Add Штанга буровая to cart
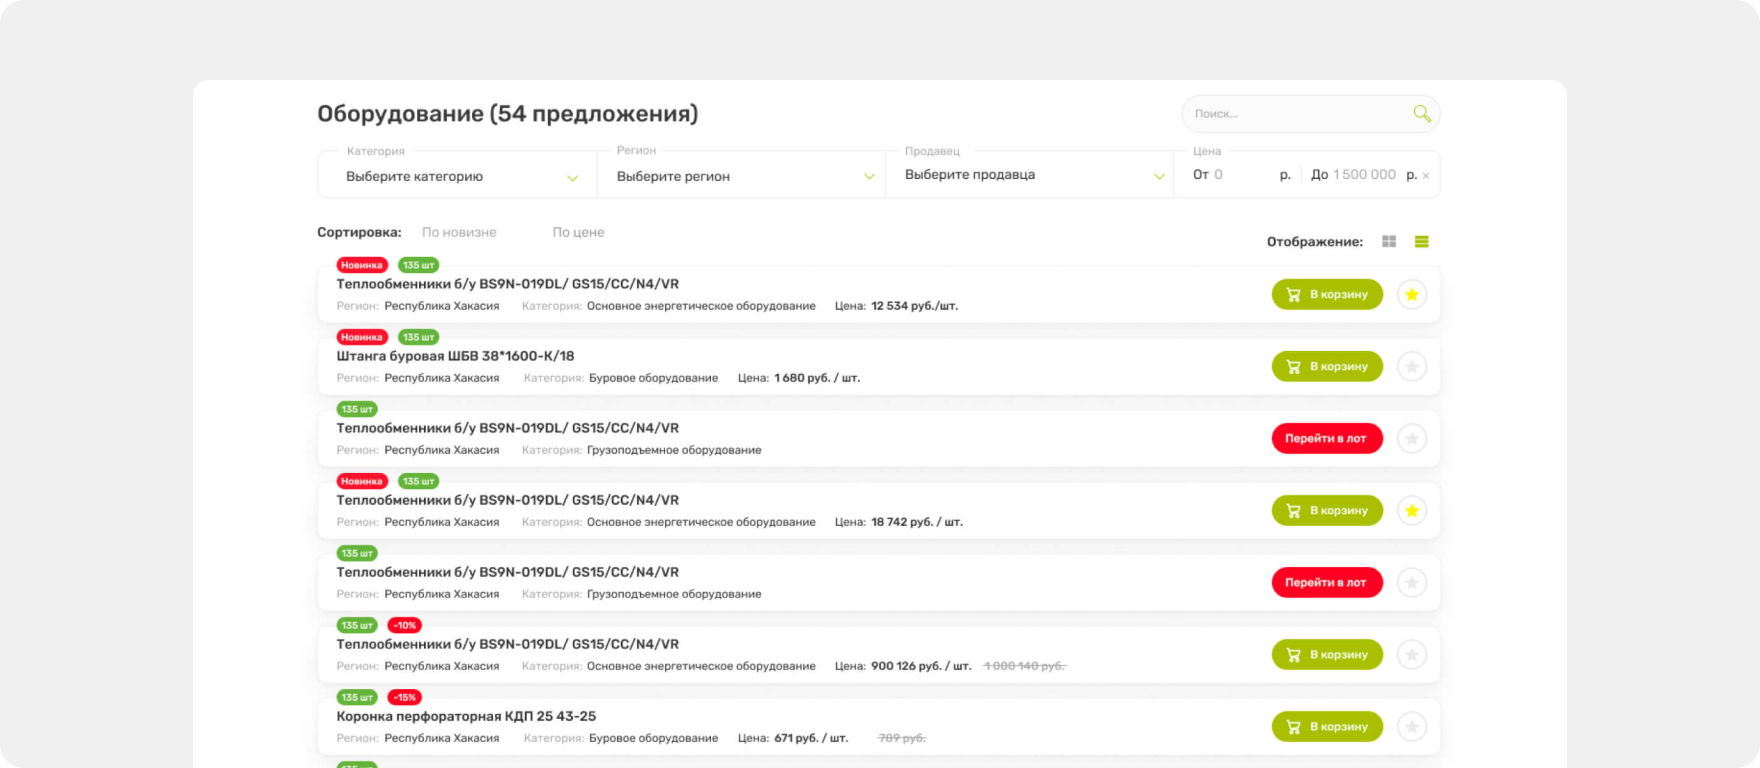The image size is (1760, 768). pyautogui.click(x=1326, y=367)
